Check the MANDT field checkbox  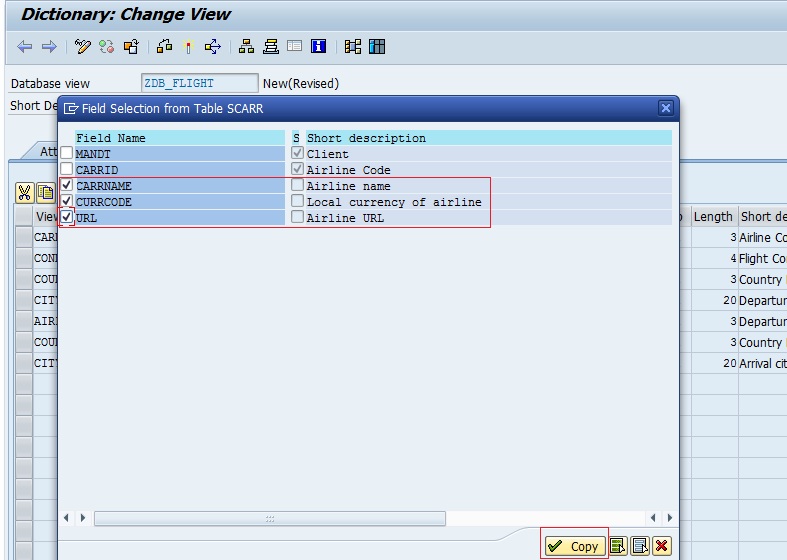coord(67,154)
